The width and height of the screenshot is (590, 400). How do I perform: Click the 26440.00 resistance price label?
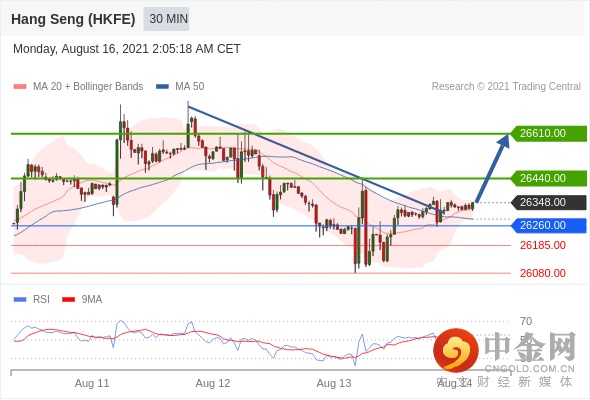[x=548, y=178]
